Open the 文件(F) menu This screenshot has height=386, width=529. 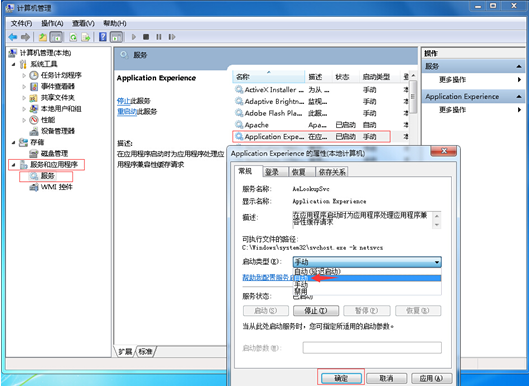click(21, 23)
